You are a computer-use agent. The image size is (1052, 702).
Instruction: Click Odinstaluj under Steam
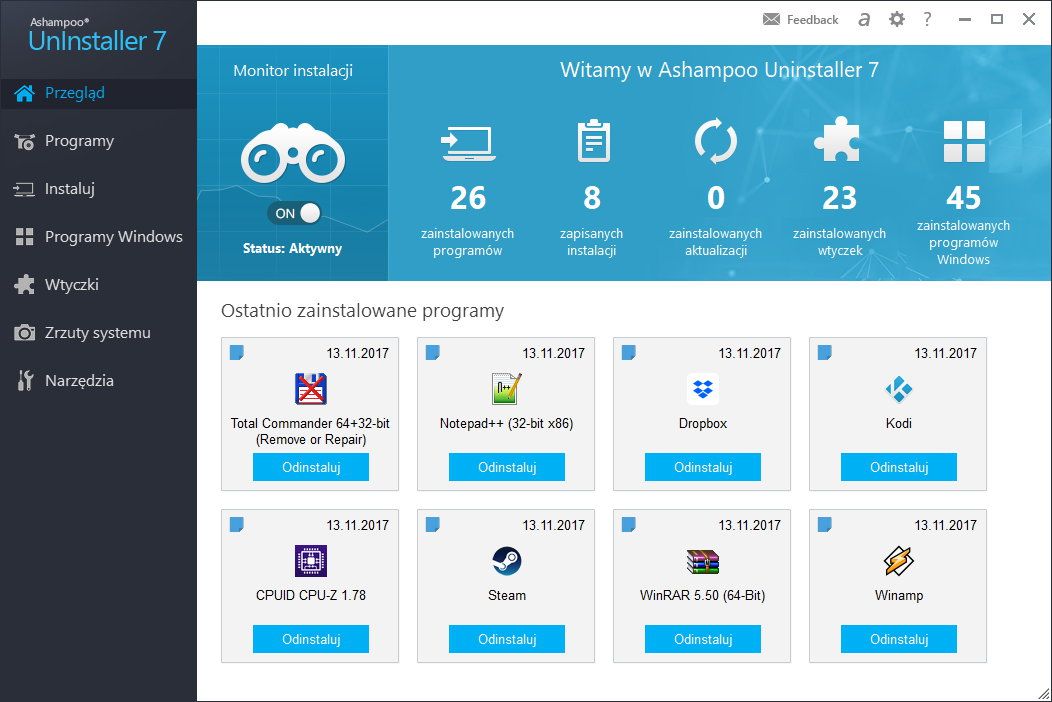507,639
